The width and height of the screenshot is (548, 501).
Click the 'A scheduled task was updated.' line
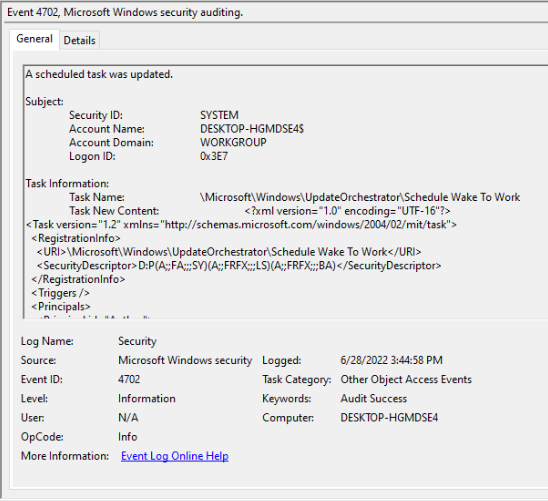tap(99, 74)
